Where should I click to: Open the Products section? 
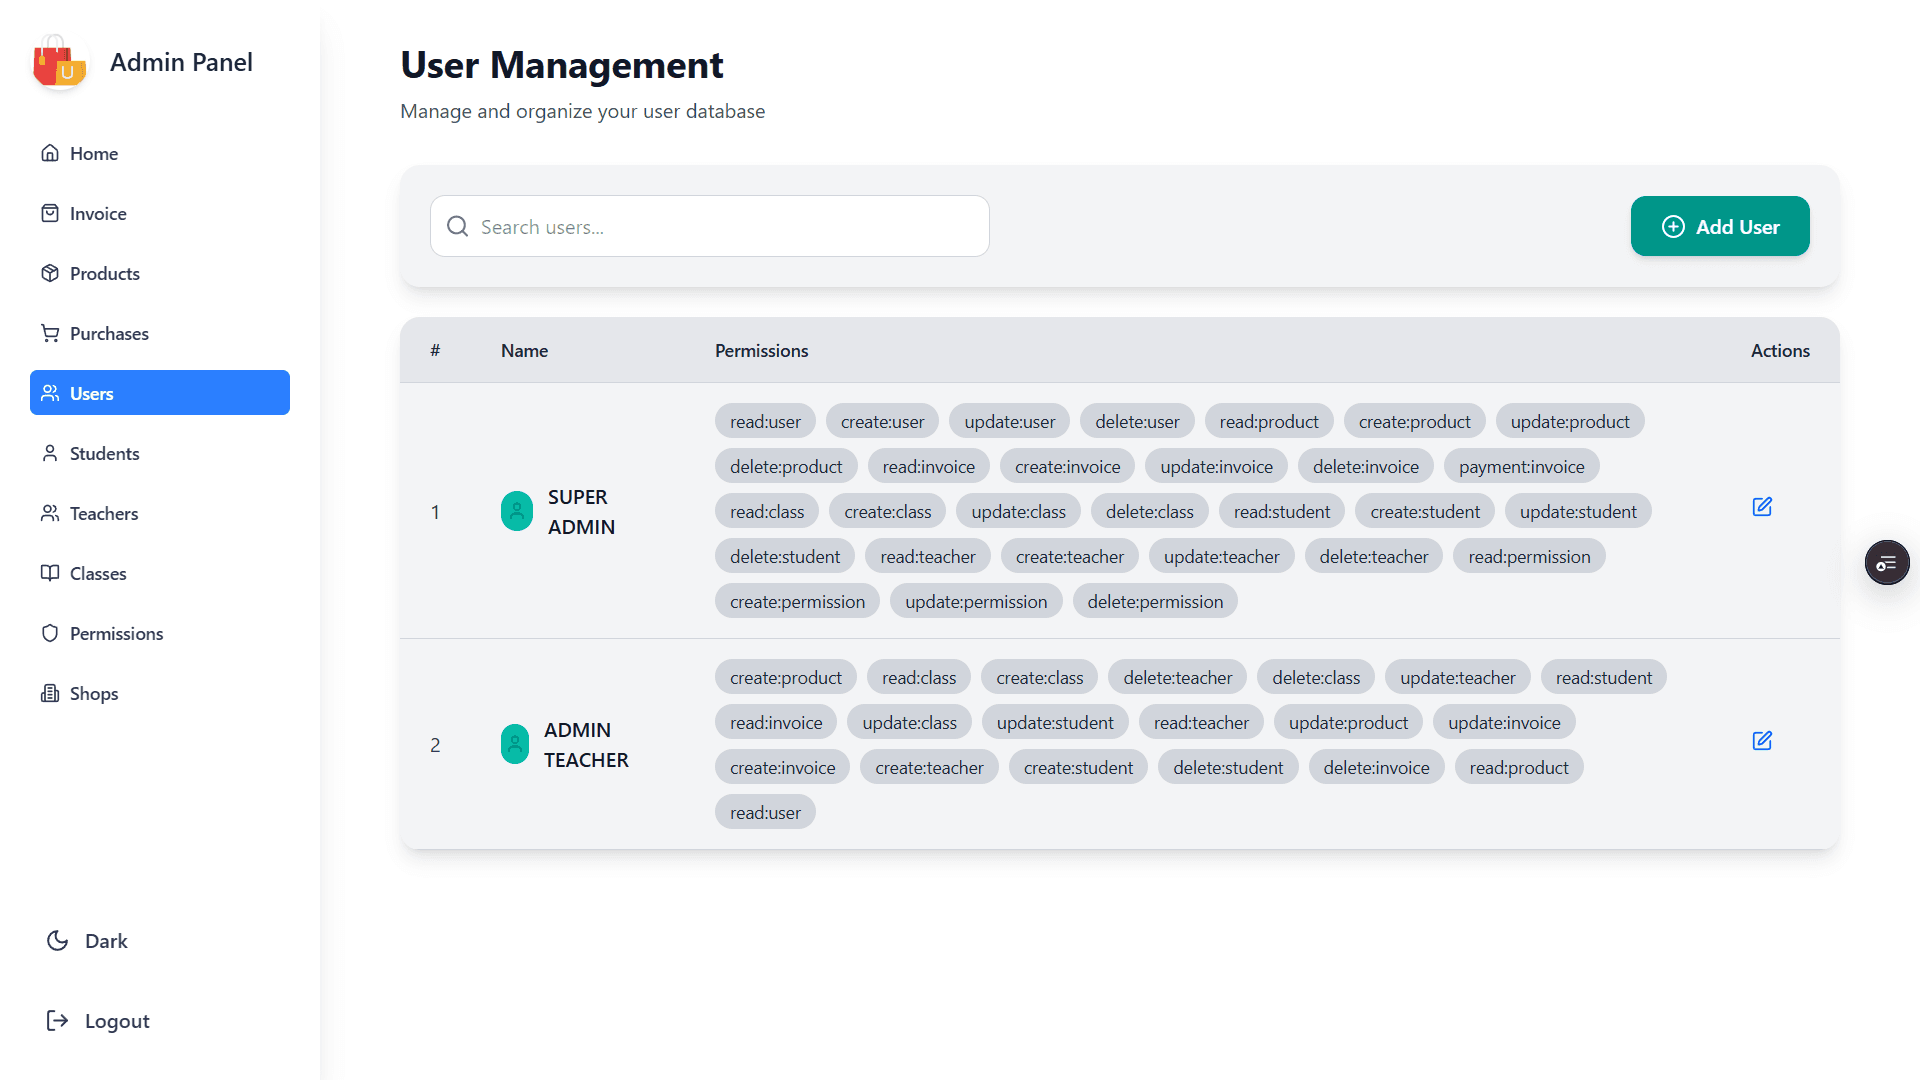pos(160,273)
